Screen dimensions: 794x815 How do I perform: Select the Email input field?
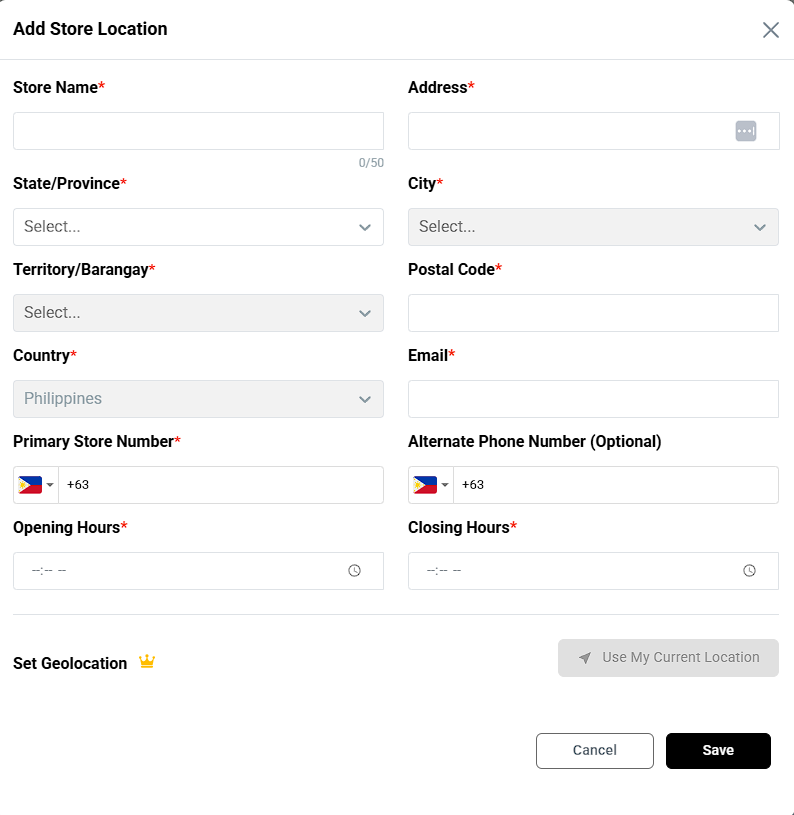pos(593,399)
